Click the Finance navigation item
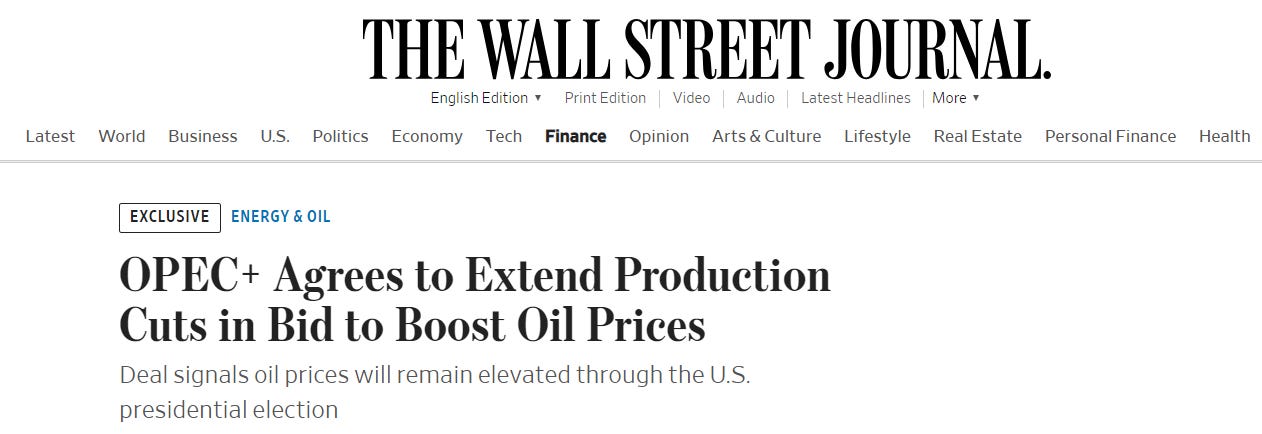This screenshot has width=1262, height=434. click(575, 136)
